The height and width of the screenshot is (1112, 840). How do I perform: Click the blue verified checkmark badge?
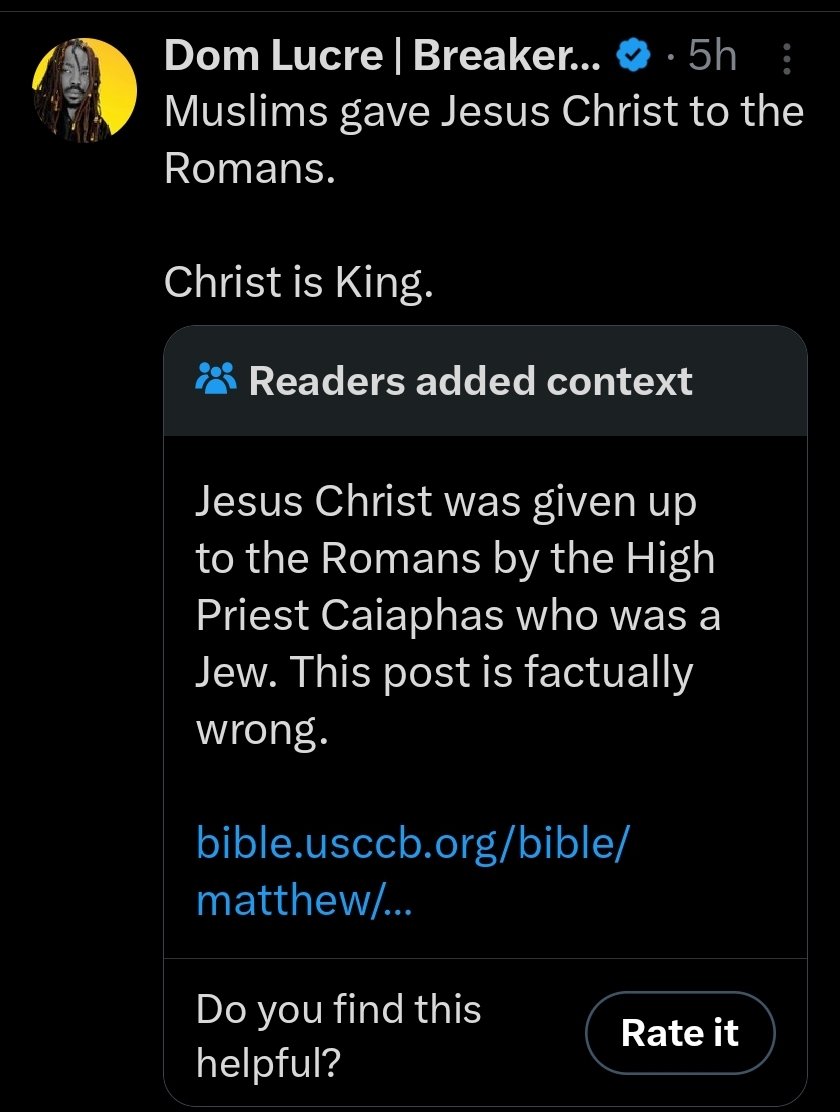(x=633, y=57)
